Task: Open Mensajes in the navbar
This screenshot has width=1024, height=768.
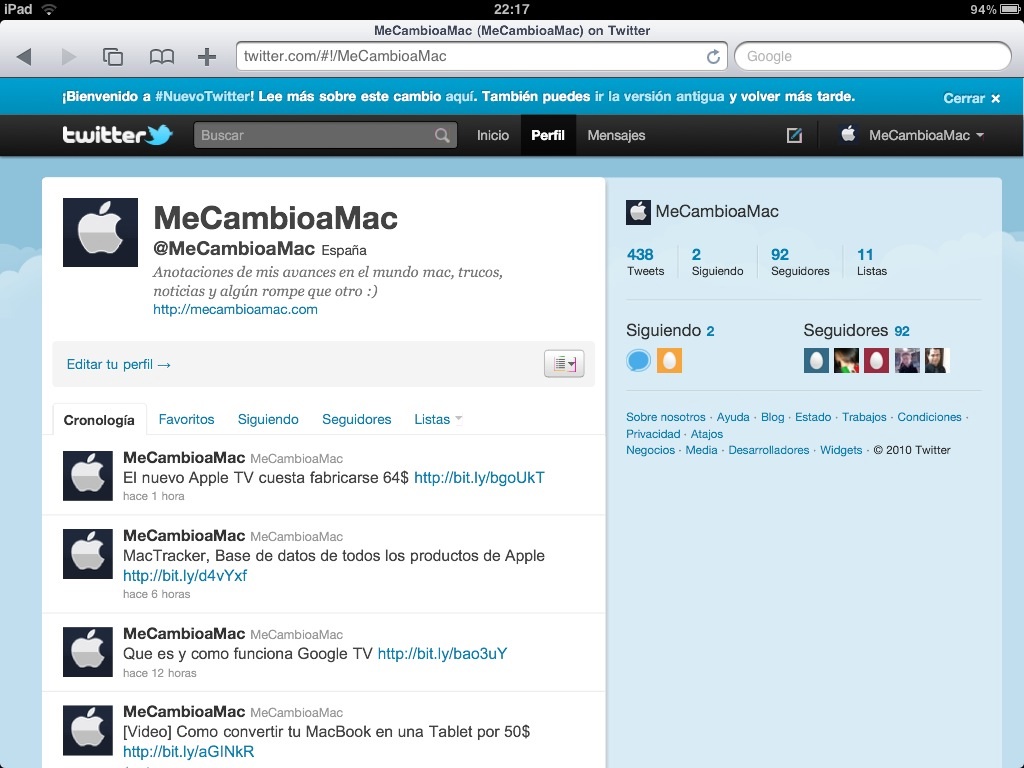Action: [616, 135]
